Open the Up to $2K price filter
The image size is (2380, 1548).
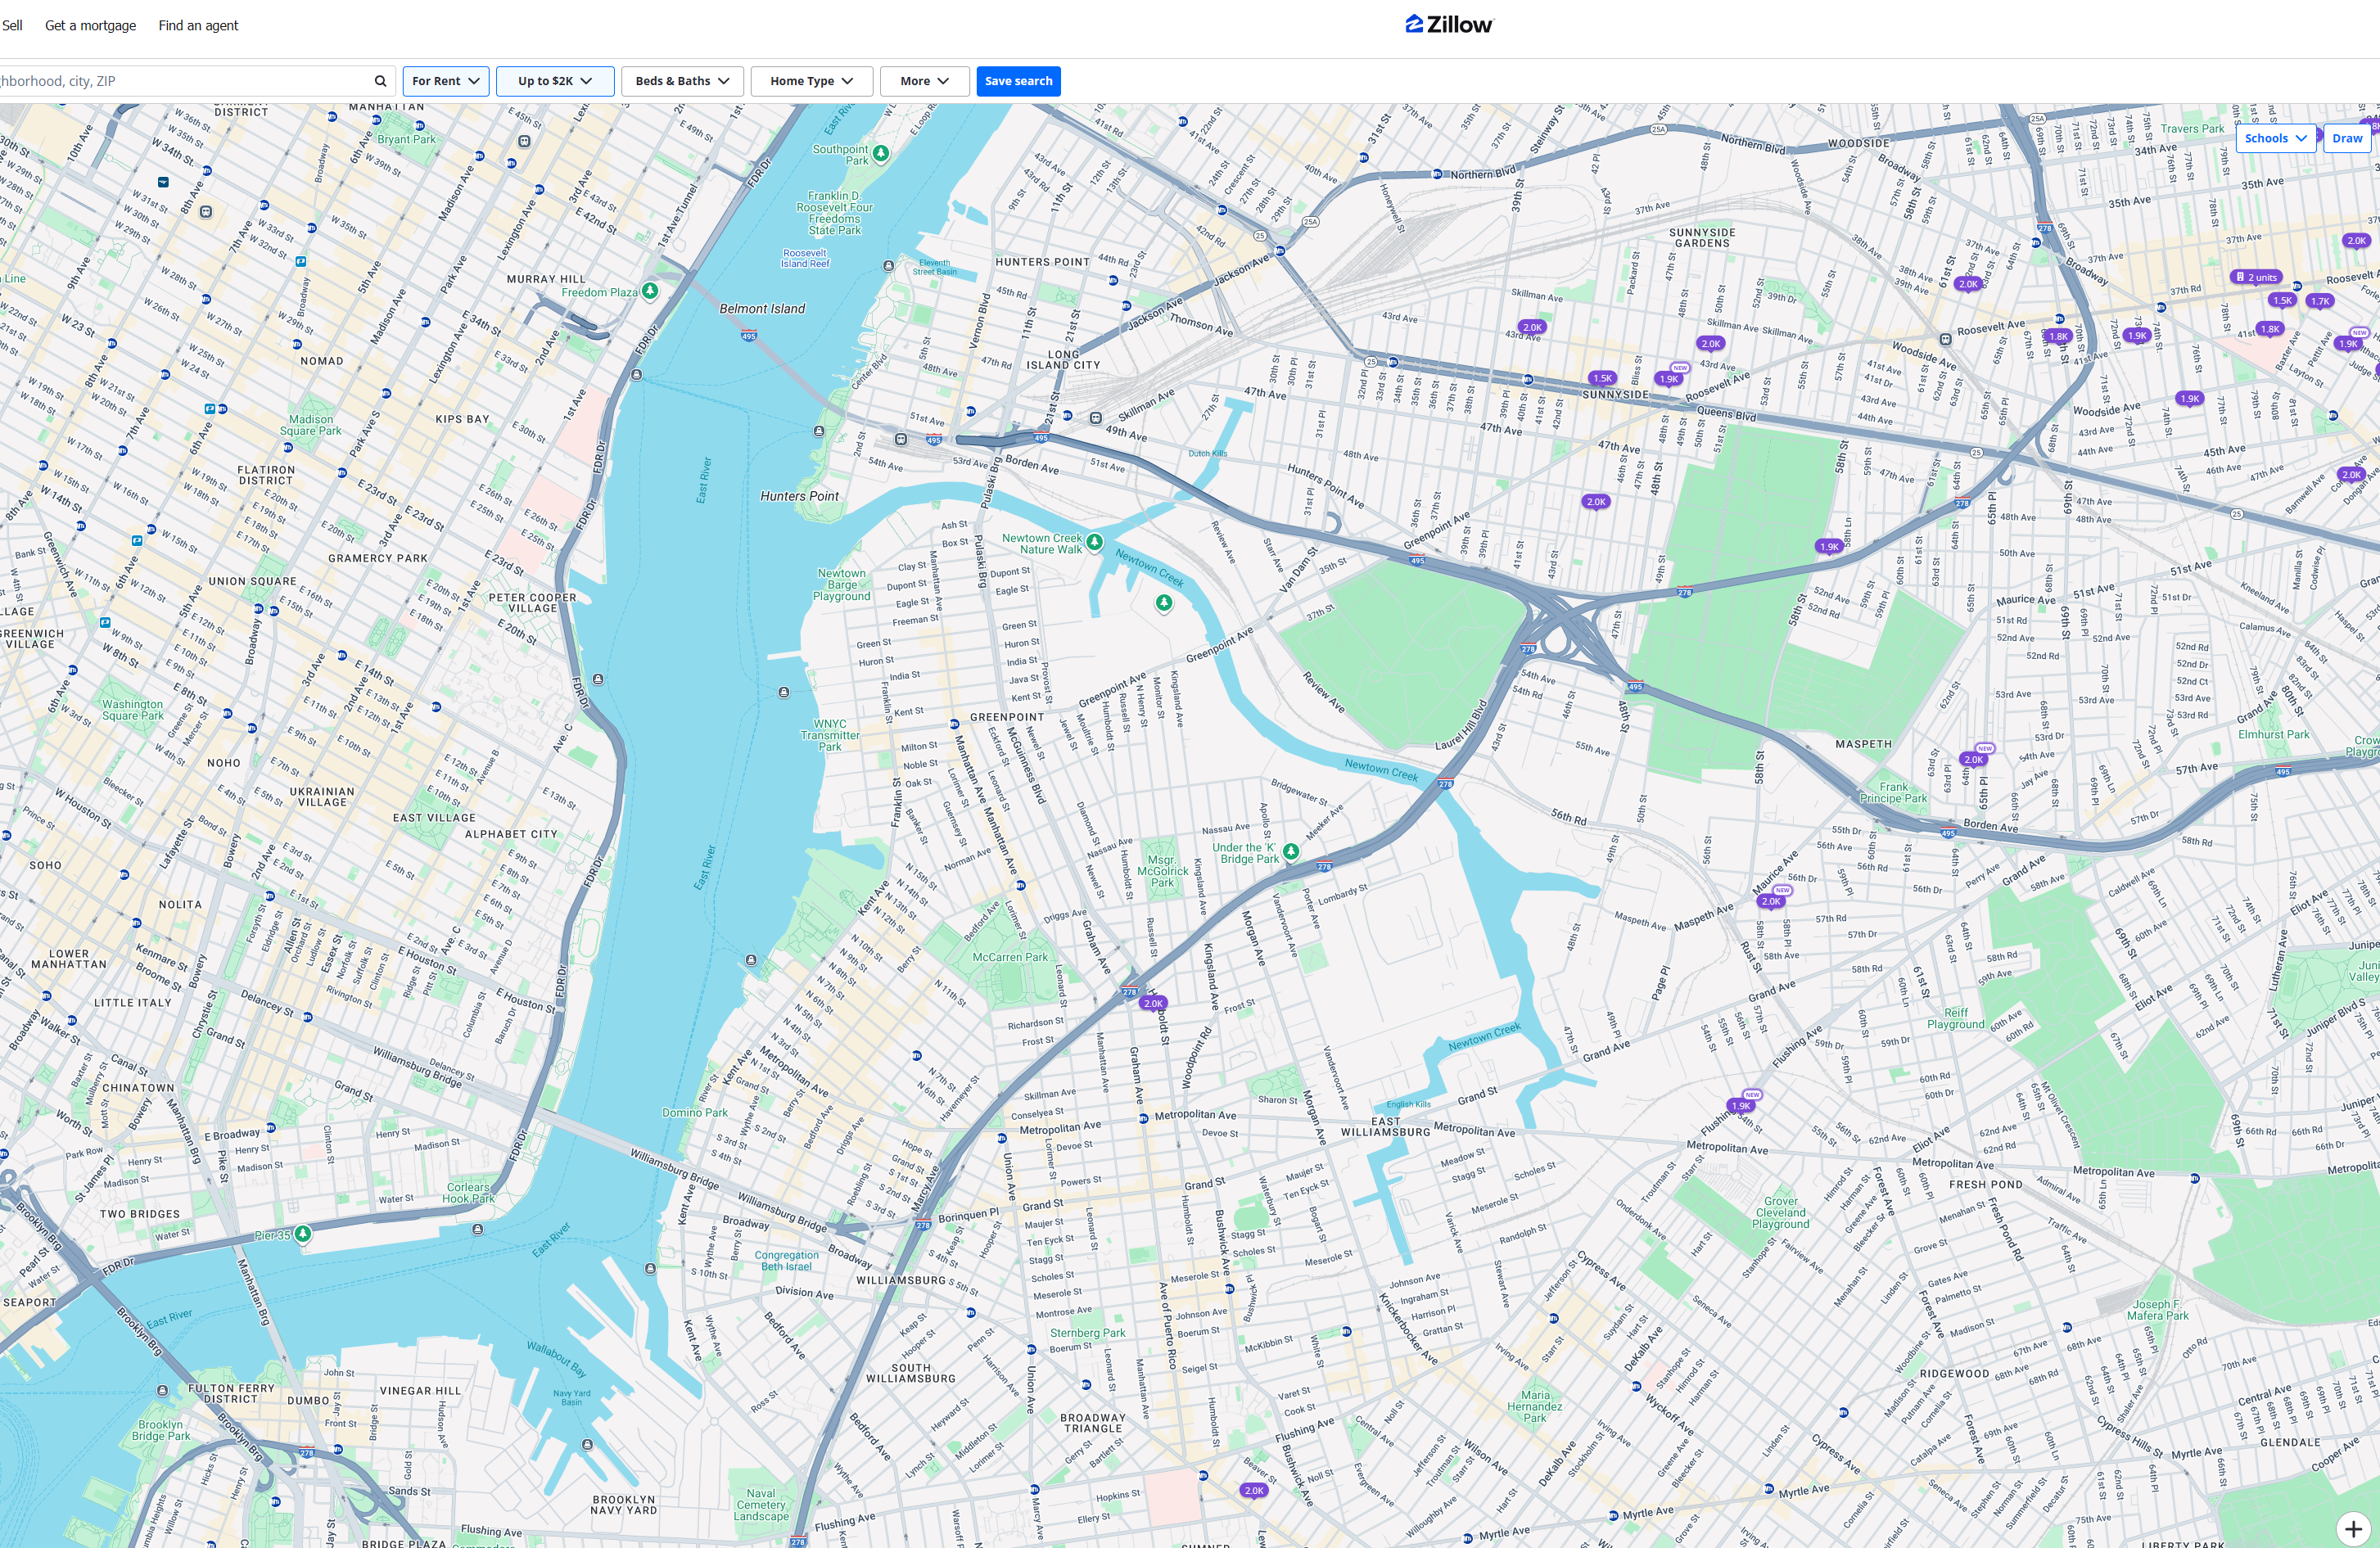click(555, 81)
